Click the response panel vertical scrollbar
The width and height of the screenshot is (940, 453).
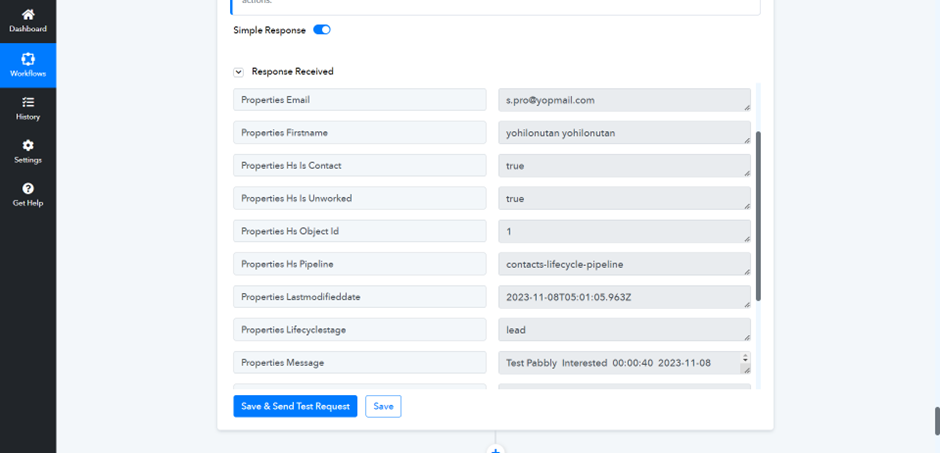[758, 215]
